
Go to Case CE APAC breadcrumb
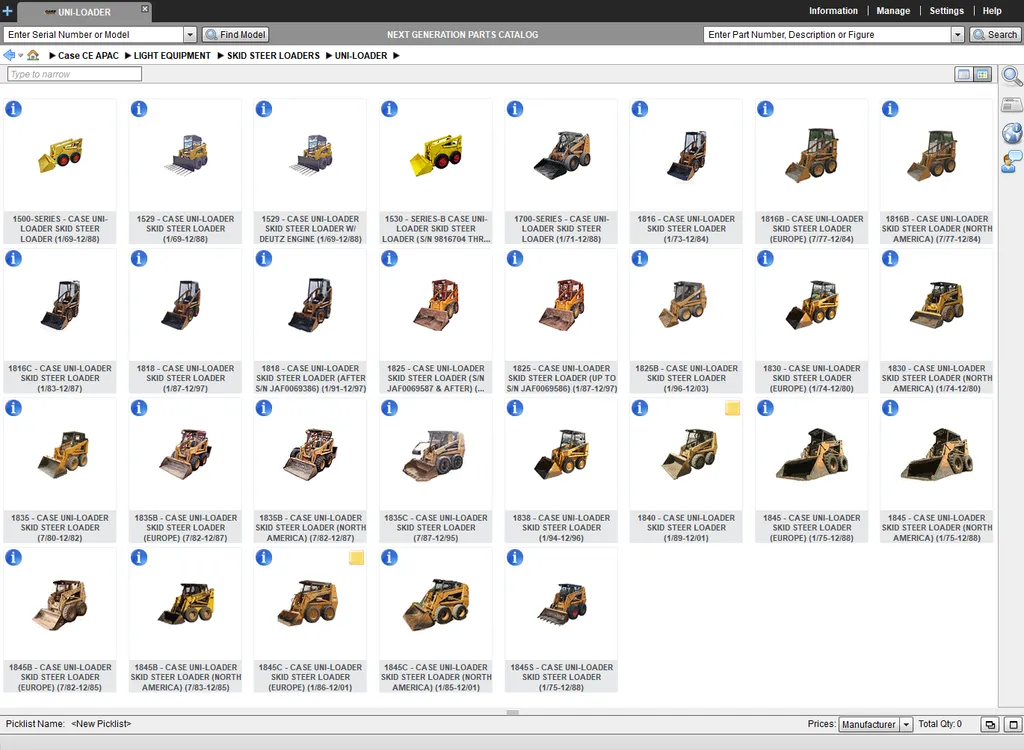pyautogui.click(x=88, y=56)
